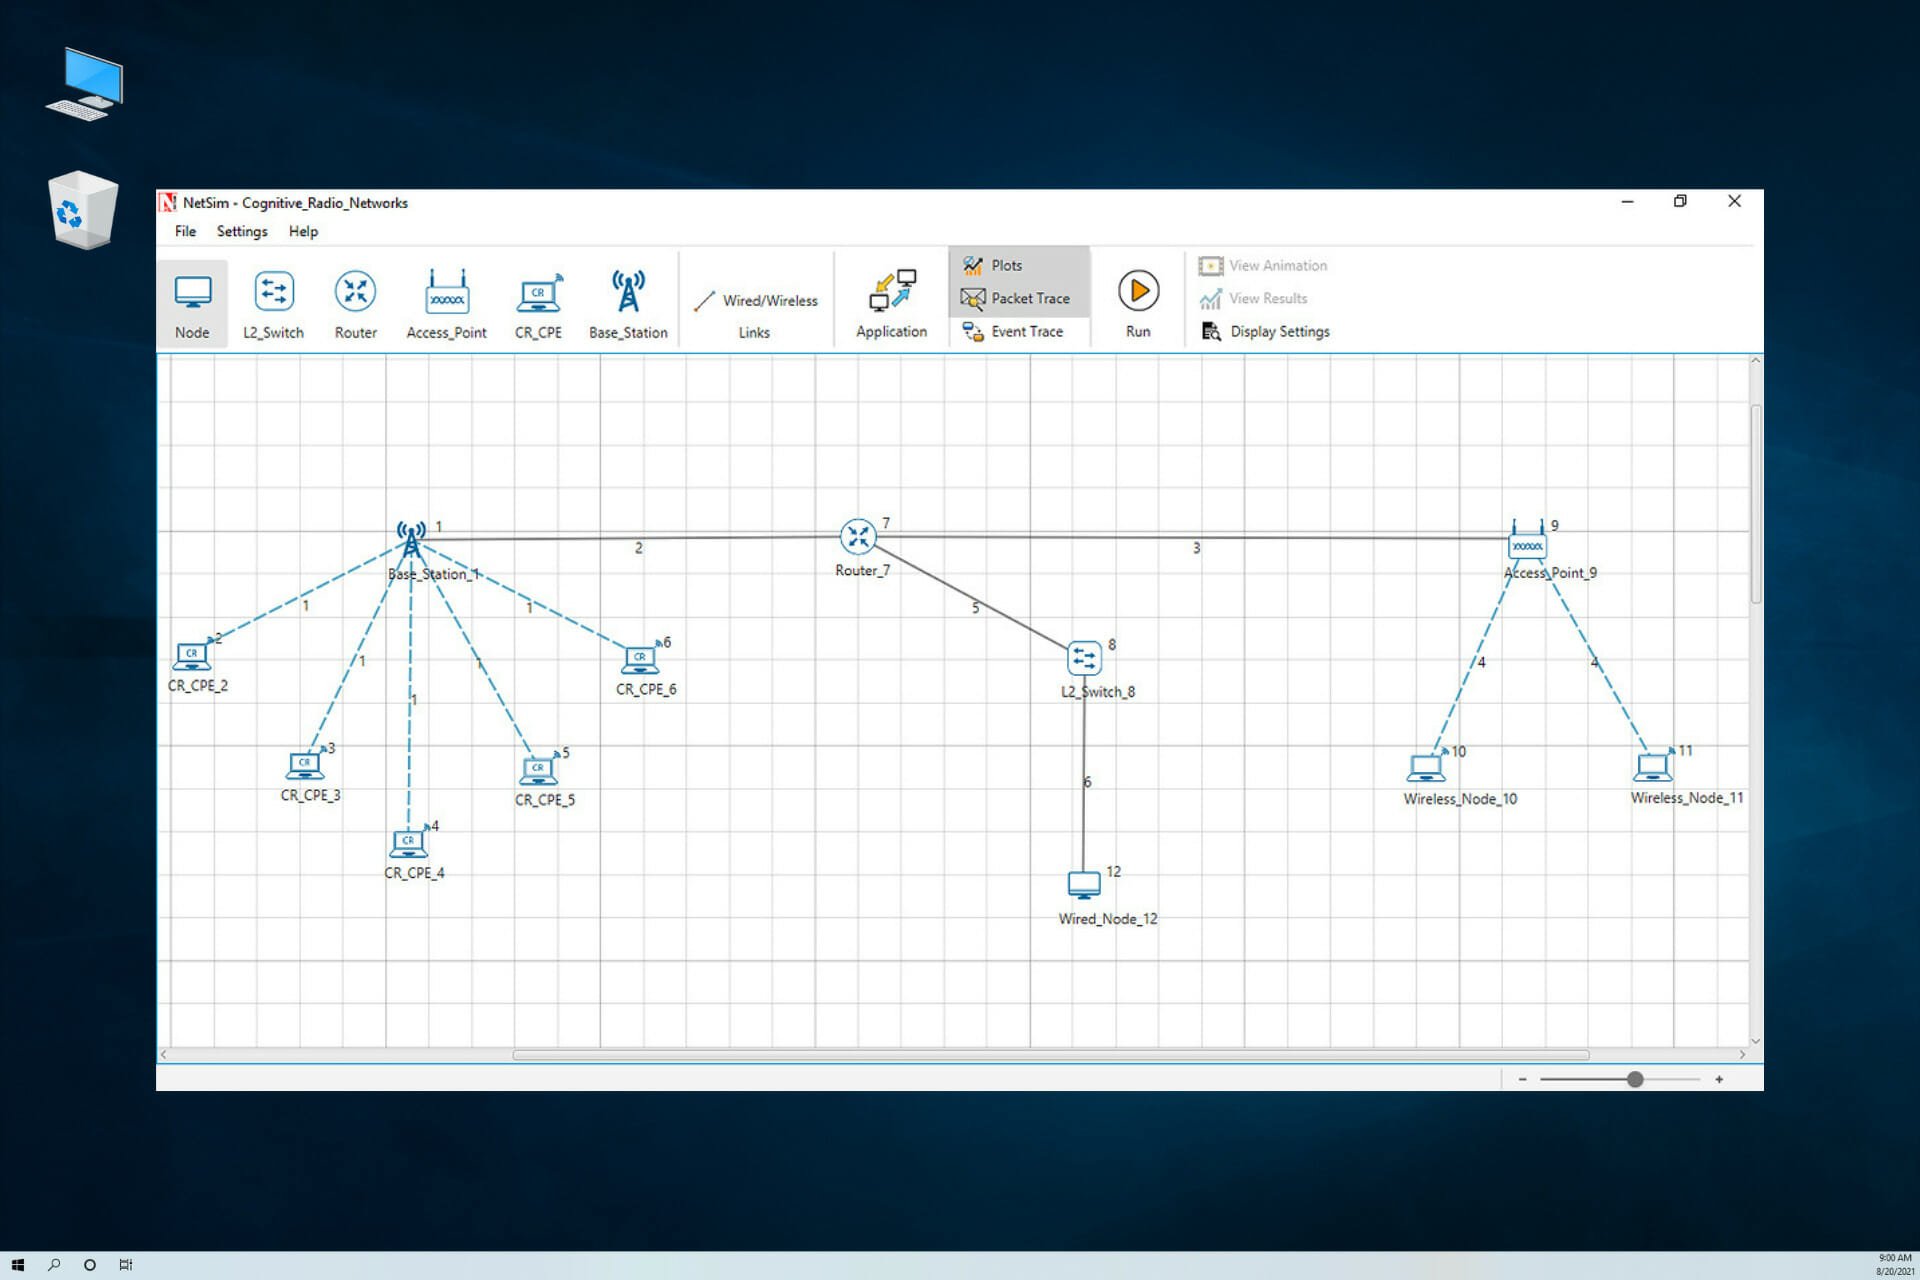
Task: Open the Application configuration tool
Action: tap(891, 304)
